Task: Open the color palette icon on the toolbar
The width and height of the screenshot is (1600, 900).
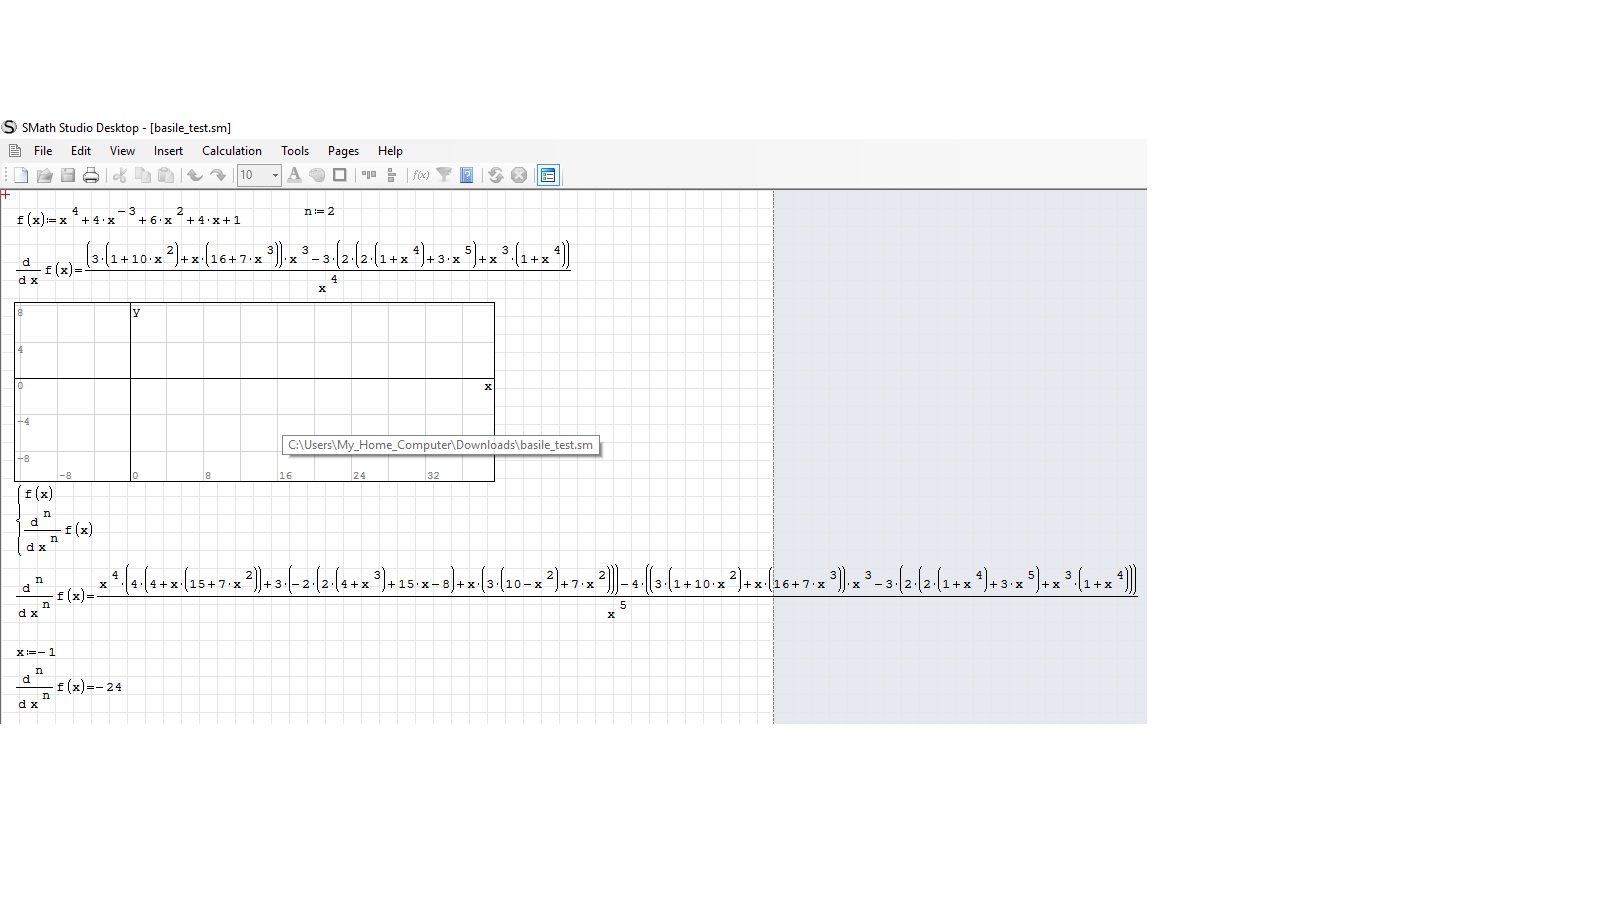Action: 317,175
